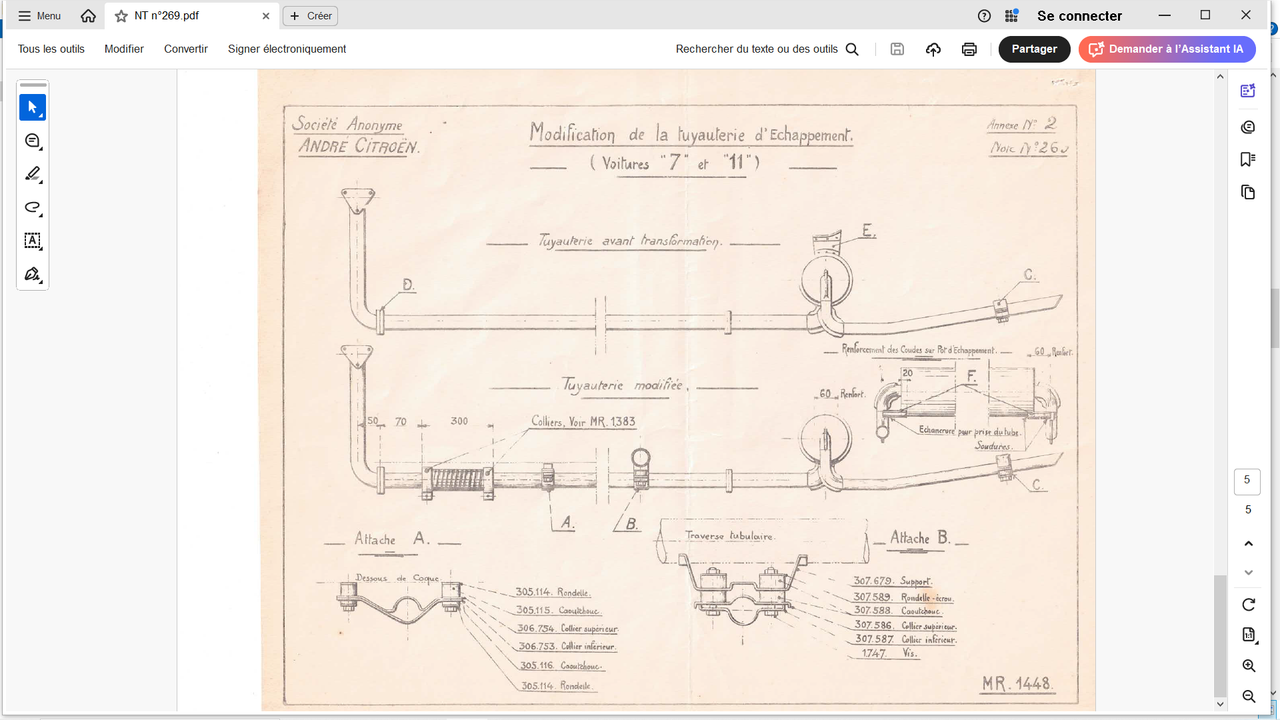The height and width of the screenshot is (720, 1280).
Task: Click '306.754. Collier supérieur' part line
Action: pyautogui.click(x=567, y=629)
